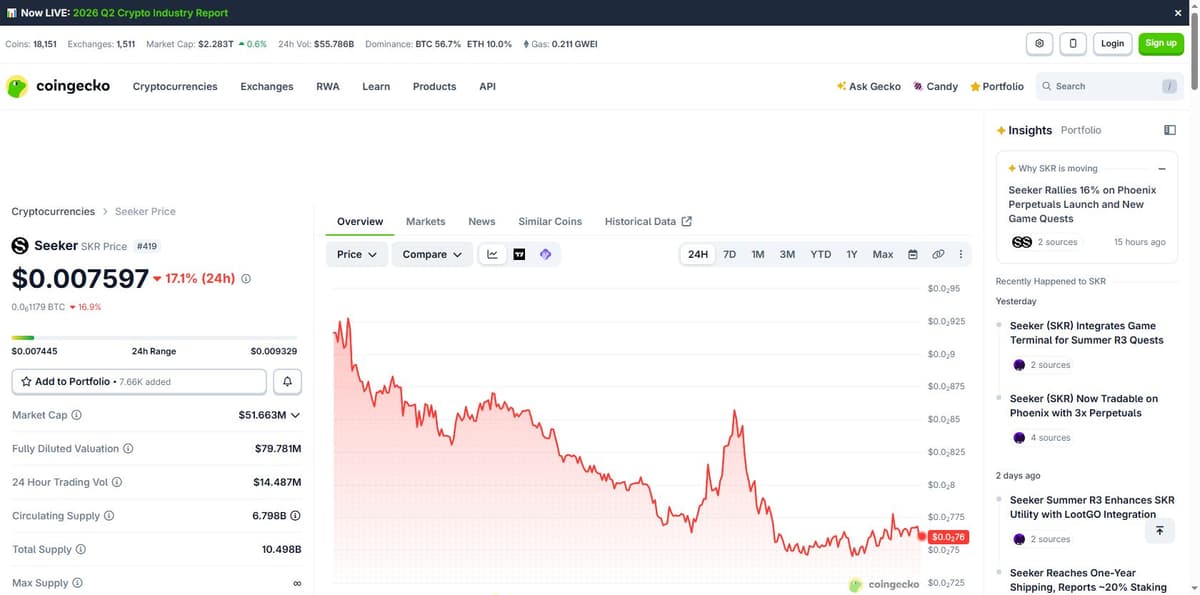This screenshot has height=595, width=1200.
Task: Collapse the Why SKR is moving card
Action: (1162, 168)
